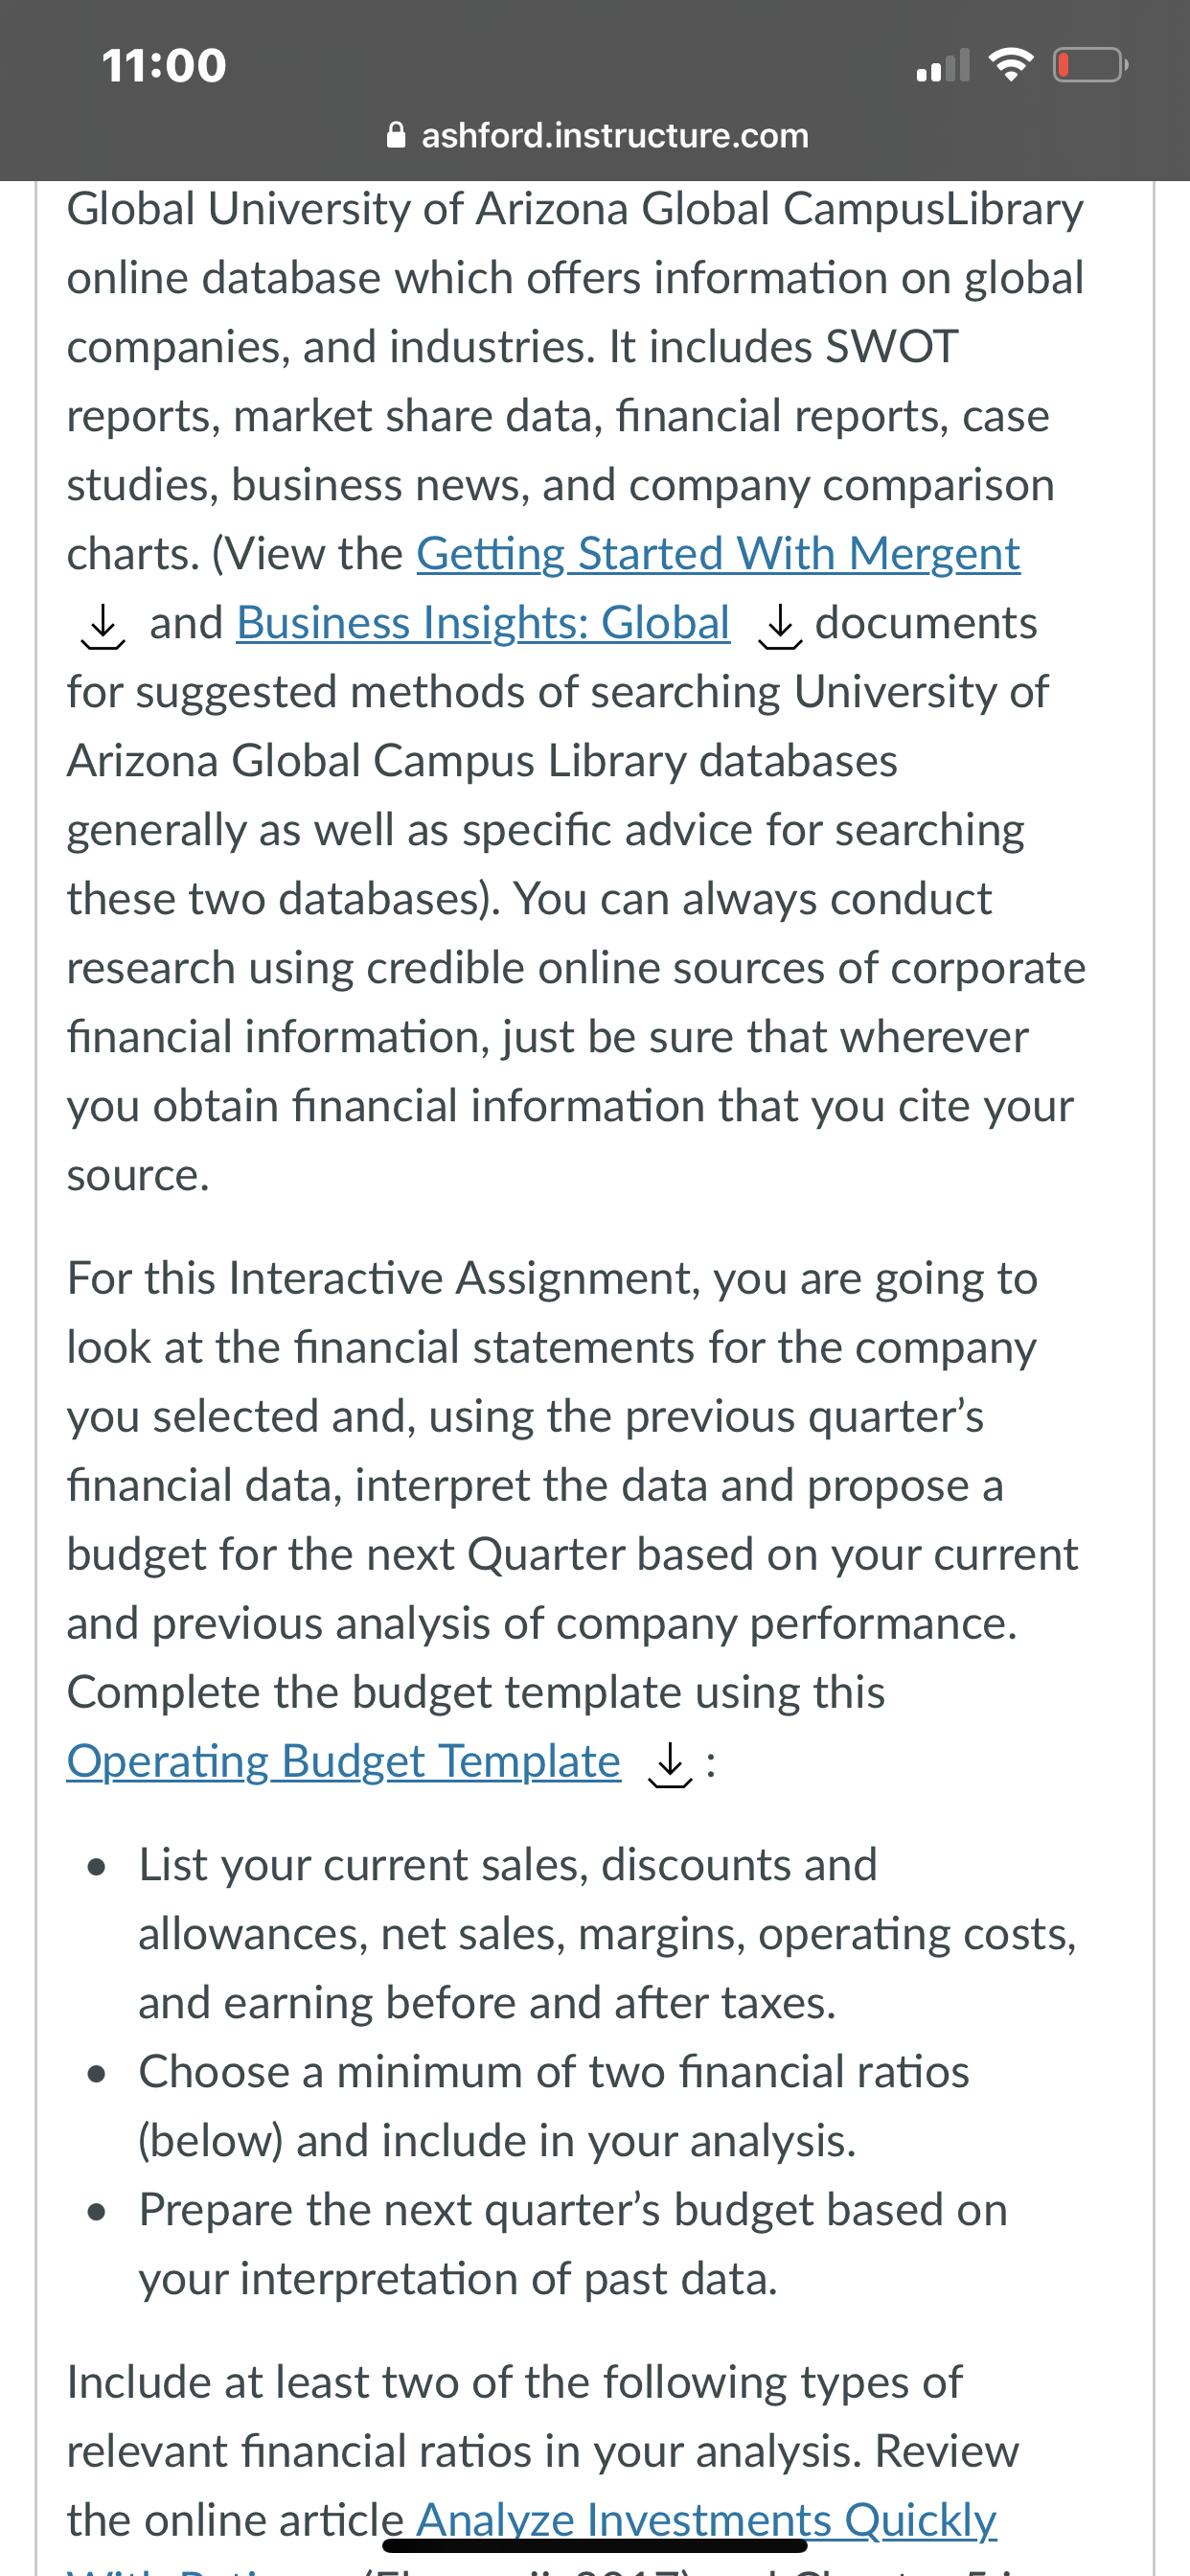Open the Analyze Investments Quickly article link
Image resolution: width=1190 pixels, height=2576 pixels.
(x=706, y=2520)
